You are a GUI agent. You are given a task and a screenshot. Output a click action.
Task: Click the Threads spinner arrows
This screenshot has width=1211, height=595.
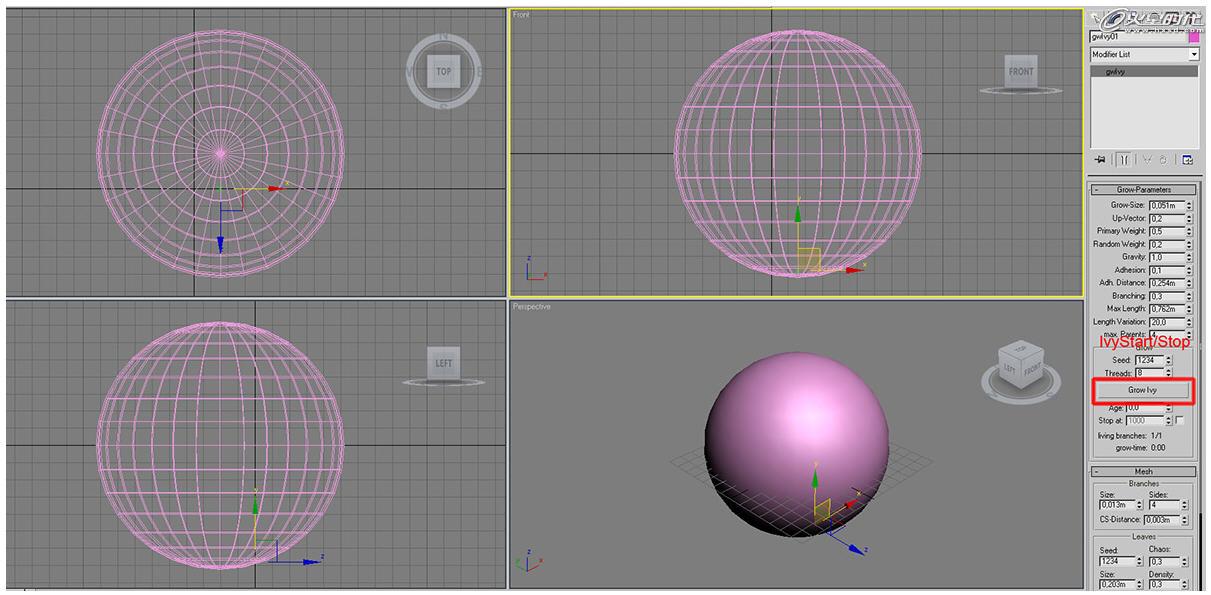tap(1169, 373)
